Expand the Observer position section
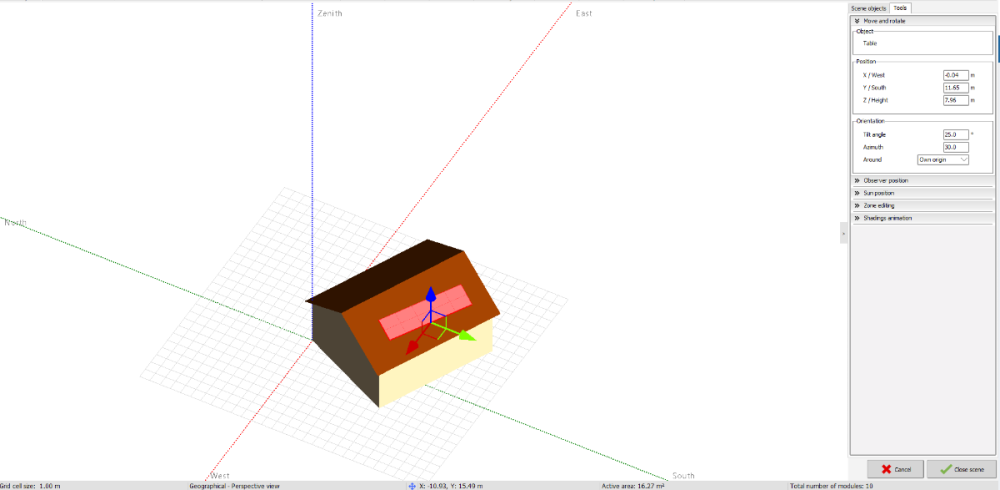This screenshot has height=490, width=1000. (857, 180)
